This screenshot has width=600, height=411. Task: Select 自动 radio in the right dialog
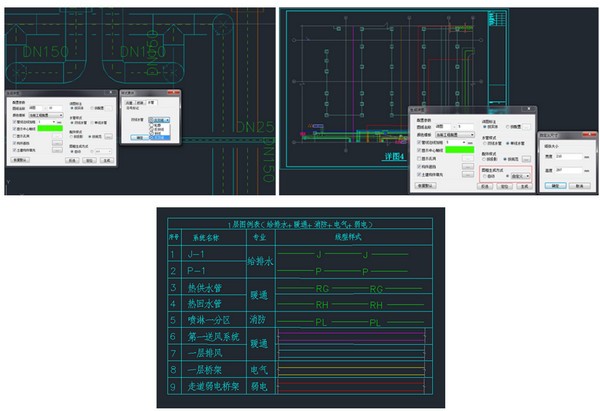tap(486, 176)
